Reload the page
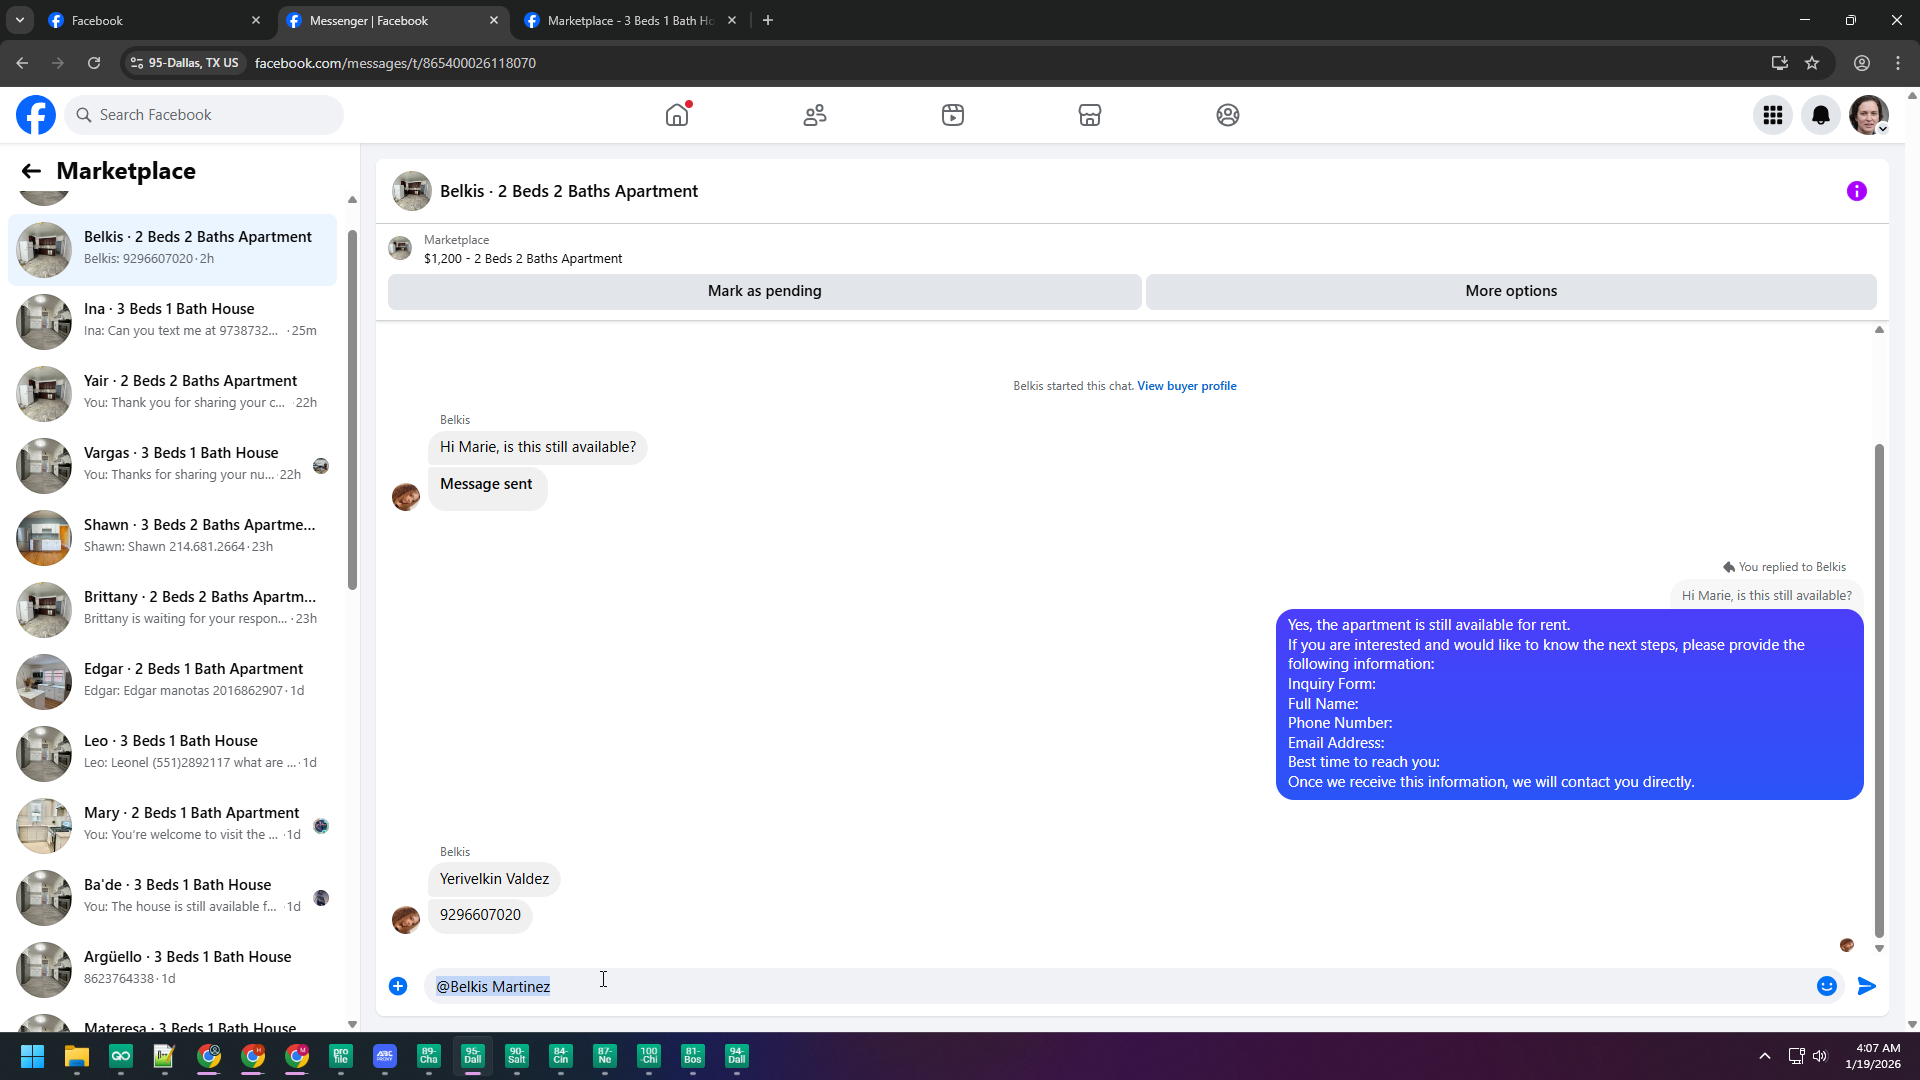This screenshot has height=1080, width=1920. tap(94, 63)
